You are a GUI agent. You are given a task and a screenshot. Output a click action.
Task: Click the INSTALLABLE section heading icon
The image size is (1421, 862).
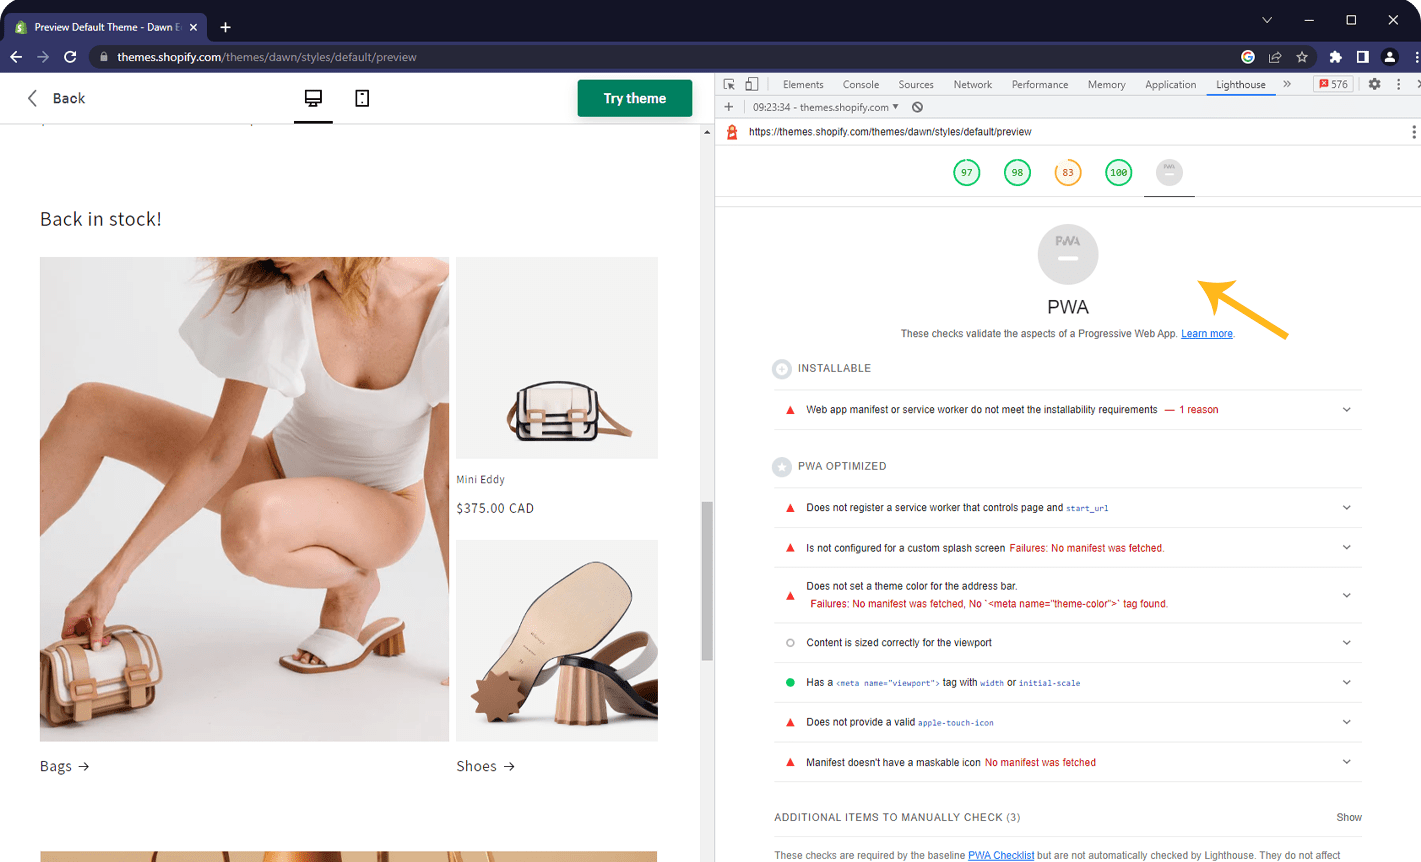point(782,369)
